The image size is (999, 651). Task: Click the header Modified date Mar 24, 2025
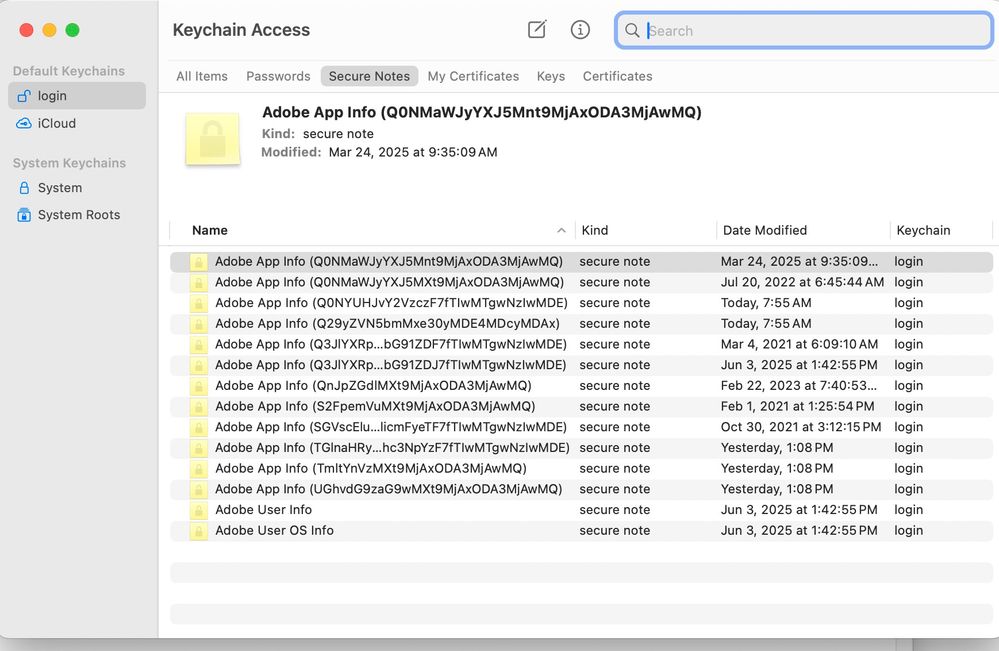pos(413,152)
